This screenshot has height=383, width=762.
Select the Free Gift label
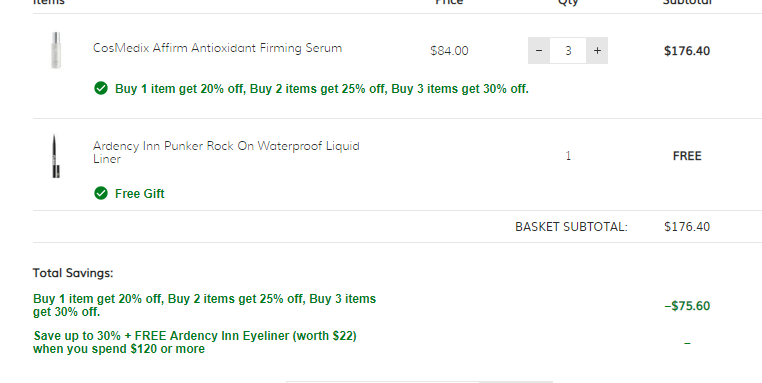139,193
